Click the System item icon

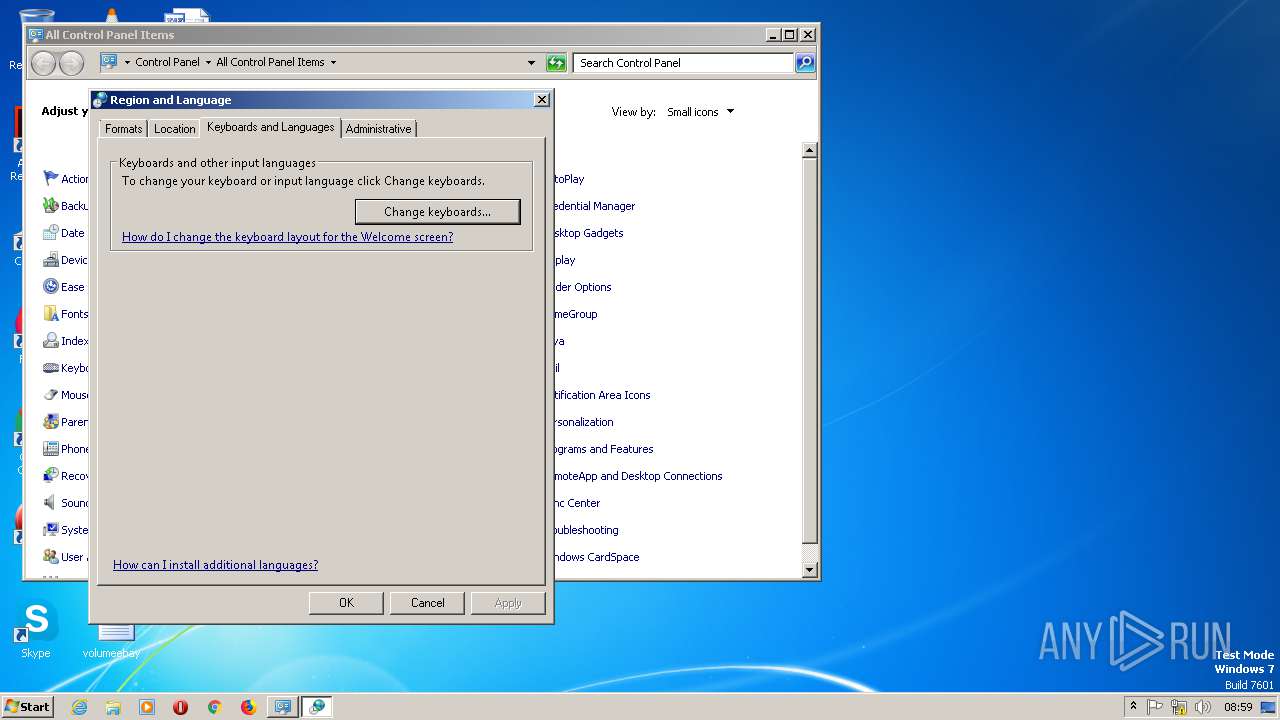point(51,529)
